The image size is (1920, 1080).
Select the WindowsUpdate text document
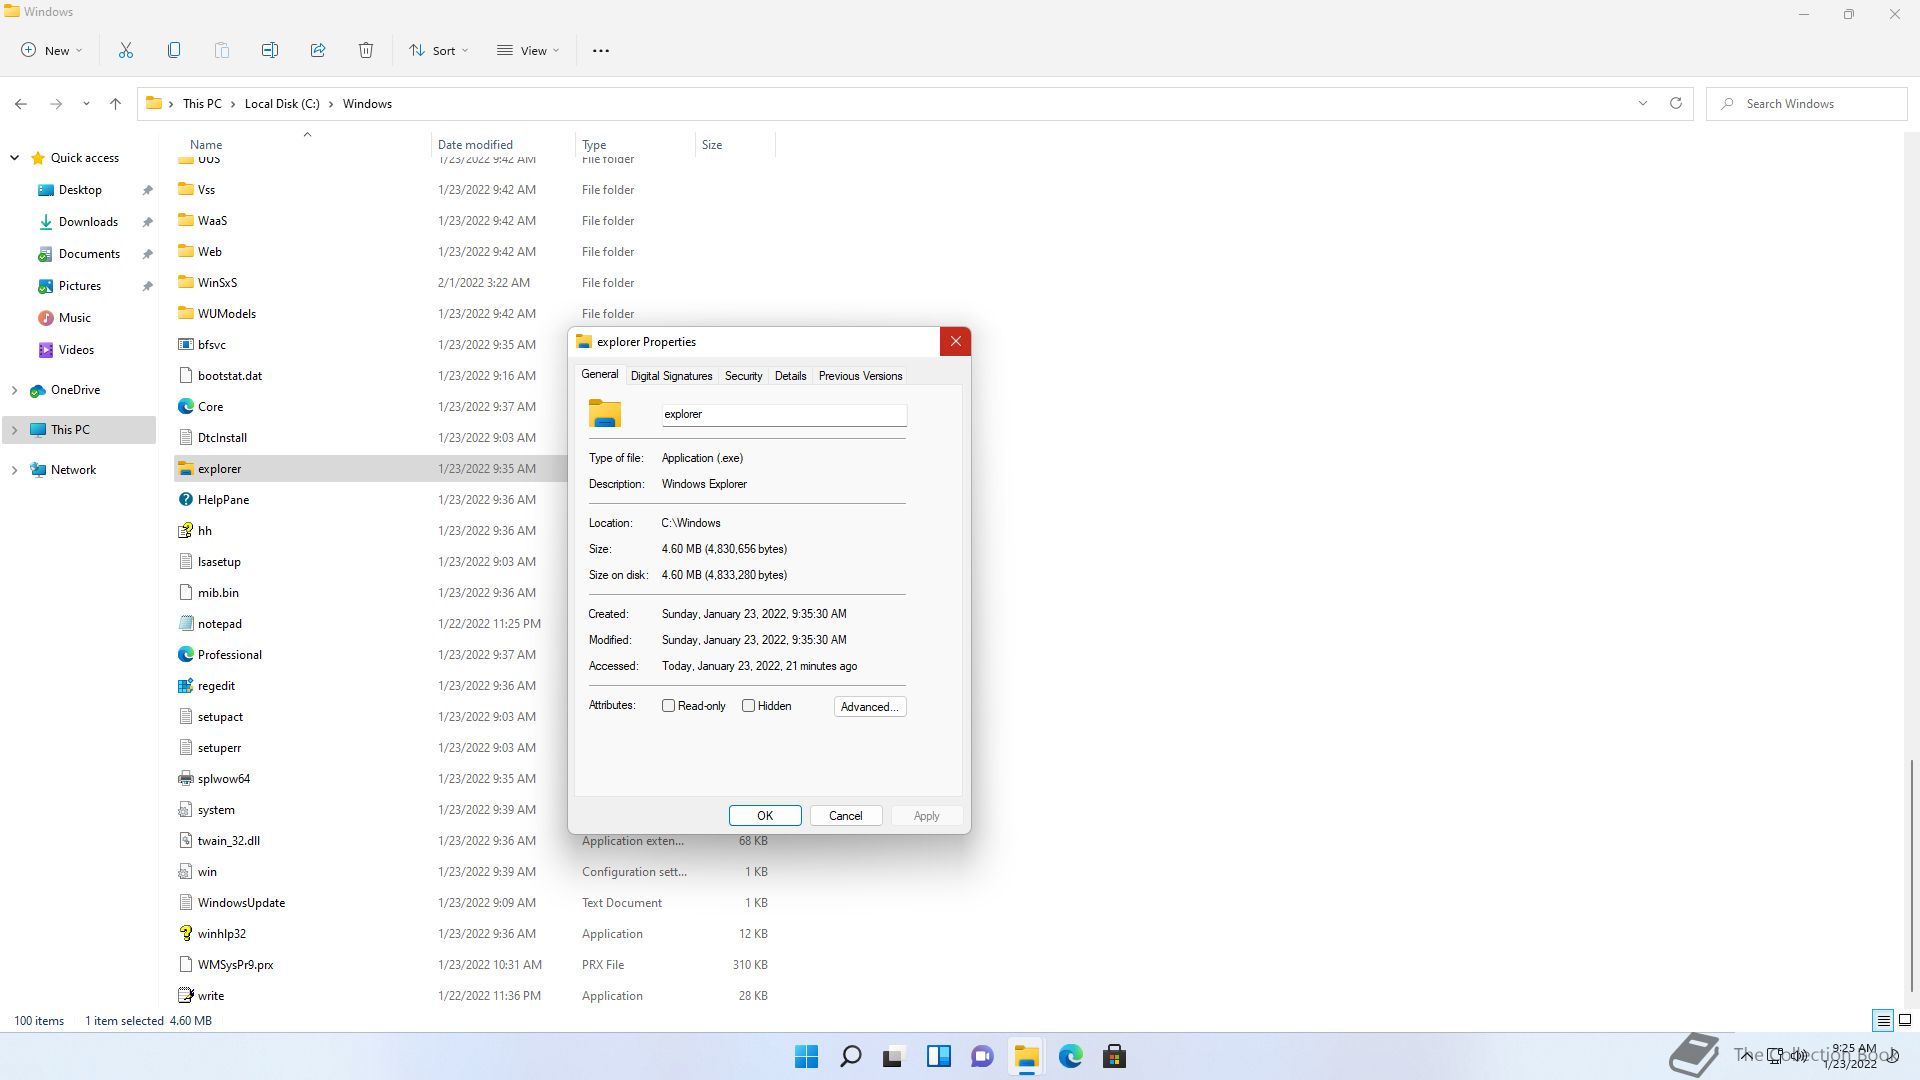[241, 903]
